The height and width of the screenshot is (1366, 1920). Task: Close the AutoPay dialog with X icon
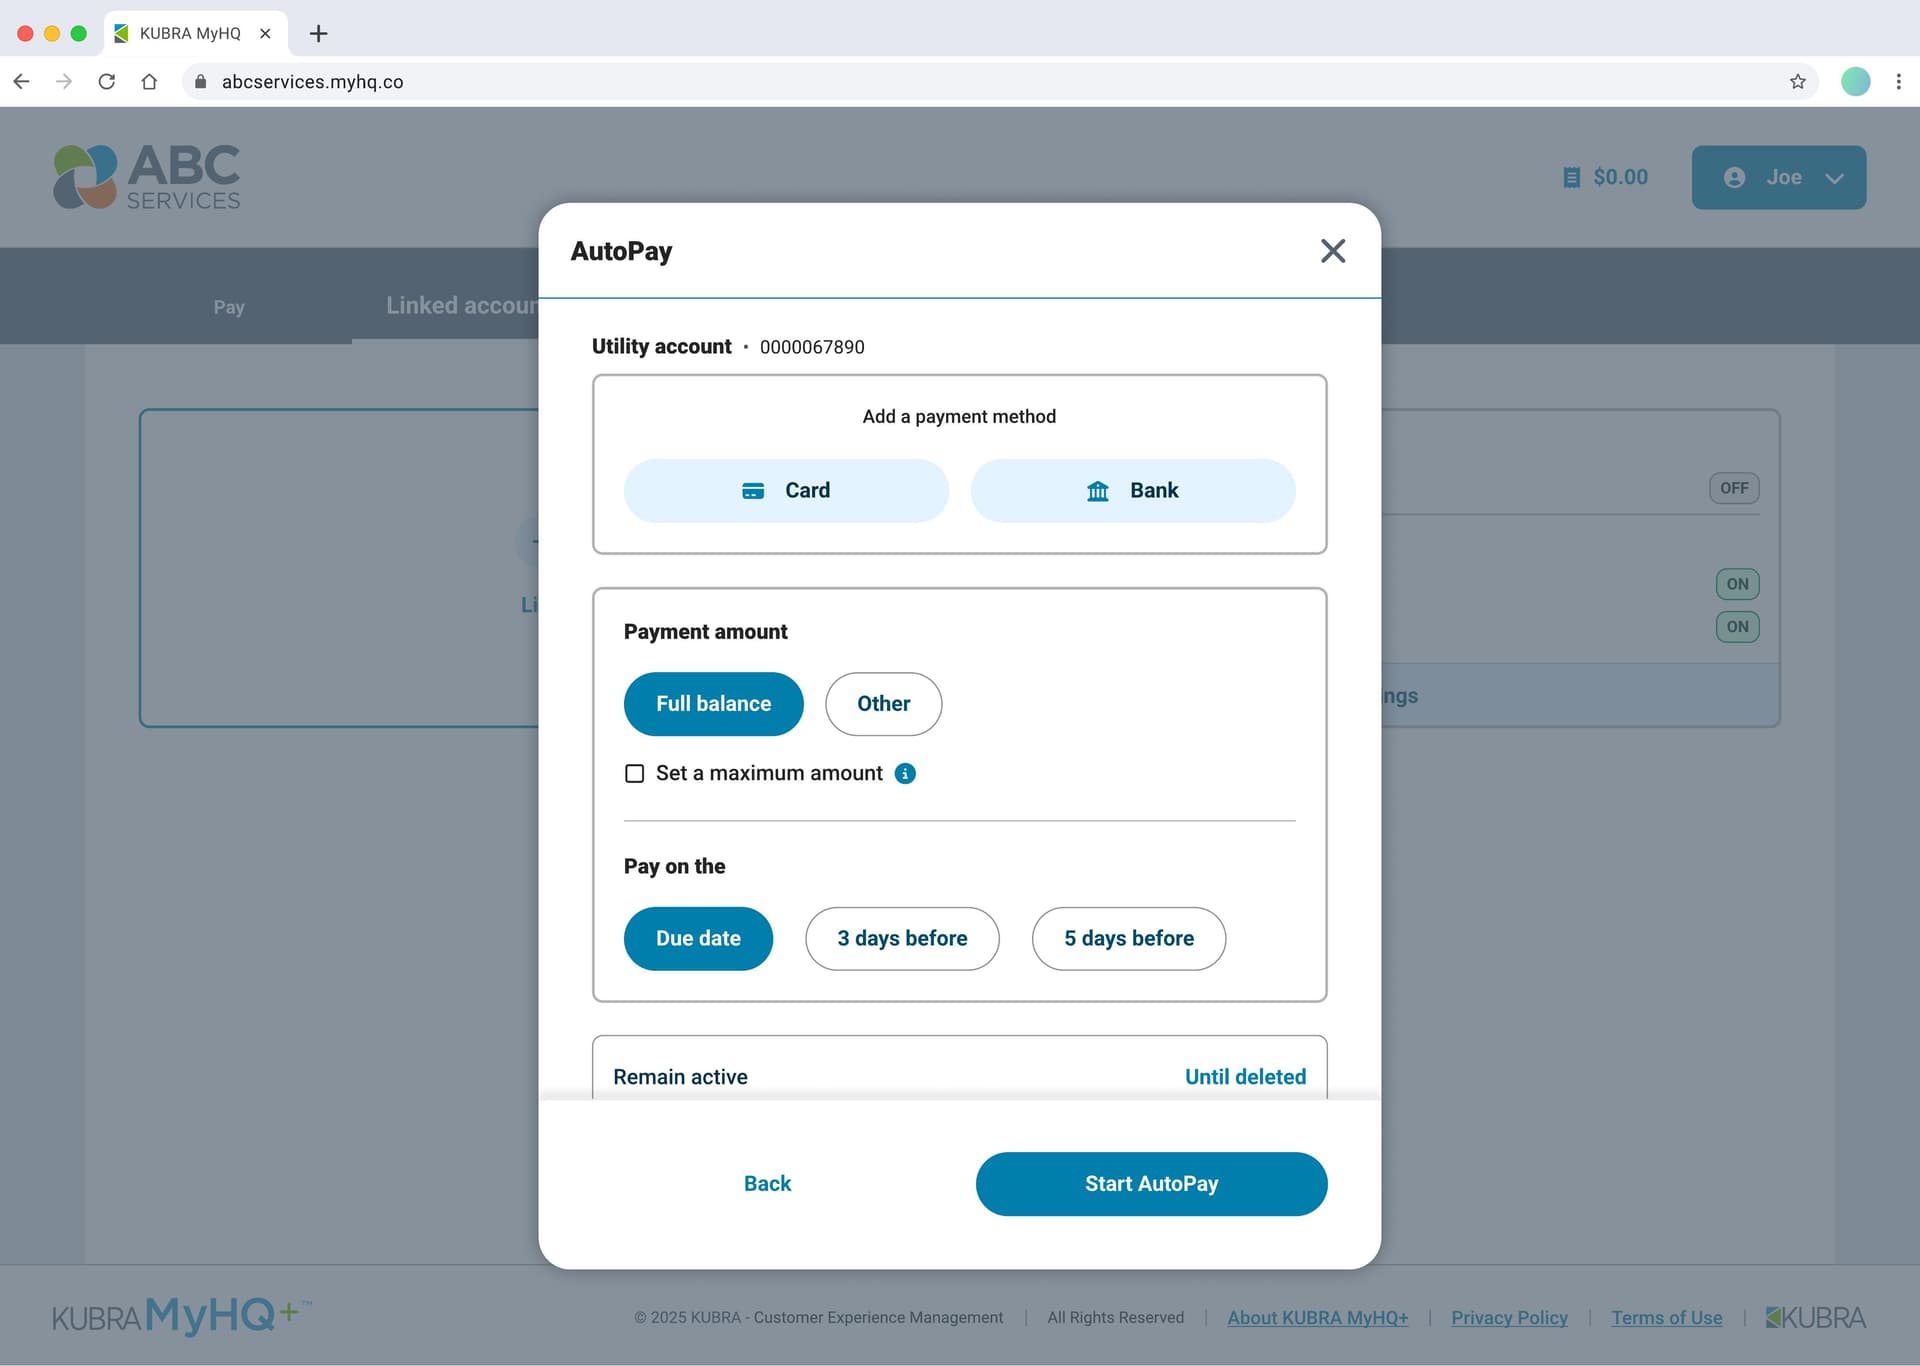(x=1332, y=251)
